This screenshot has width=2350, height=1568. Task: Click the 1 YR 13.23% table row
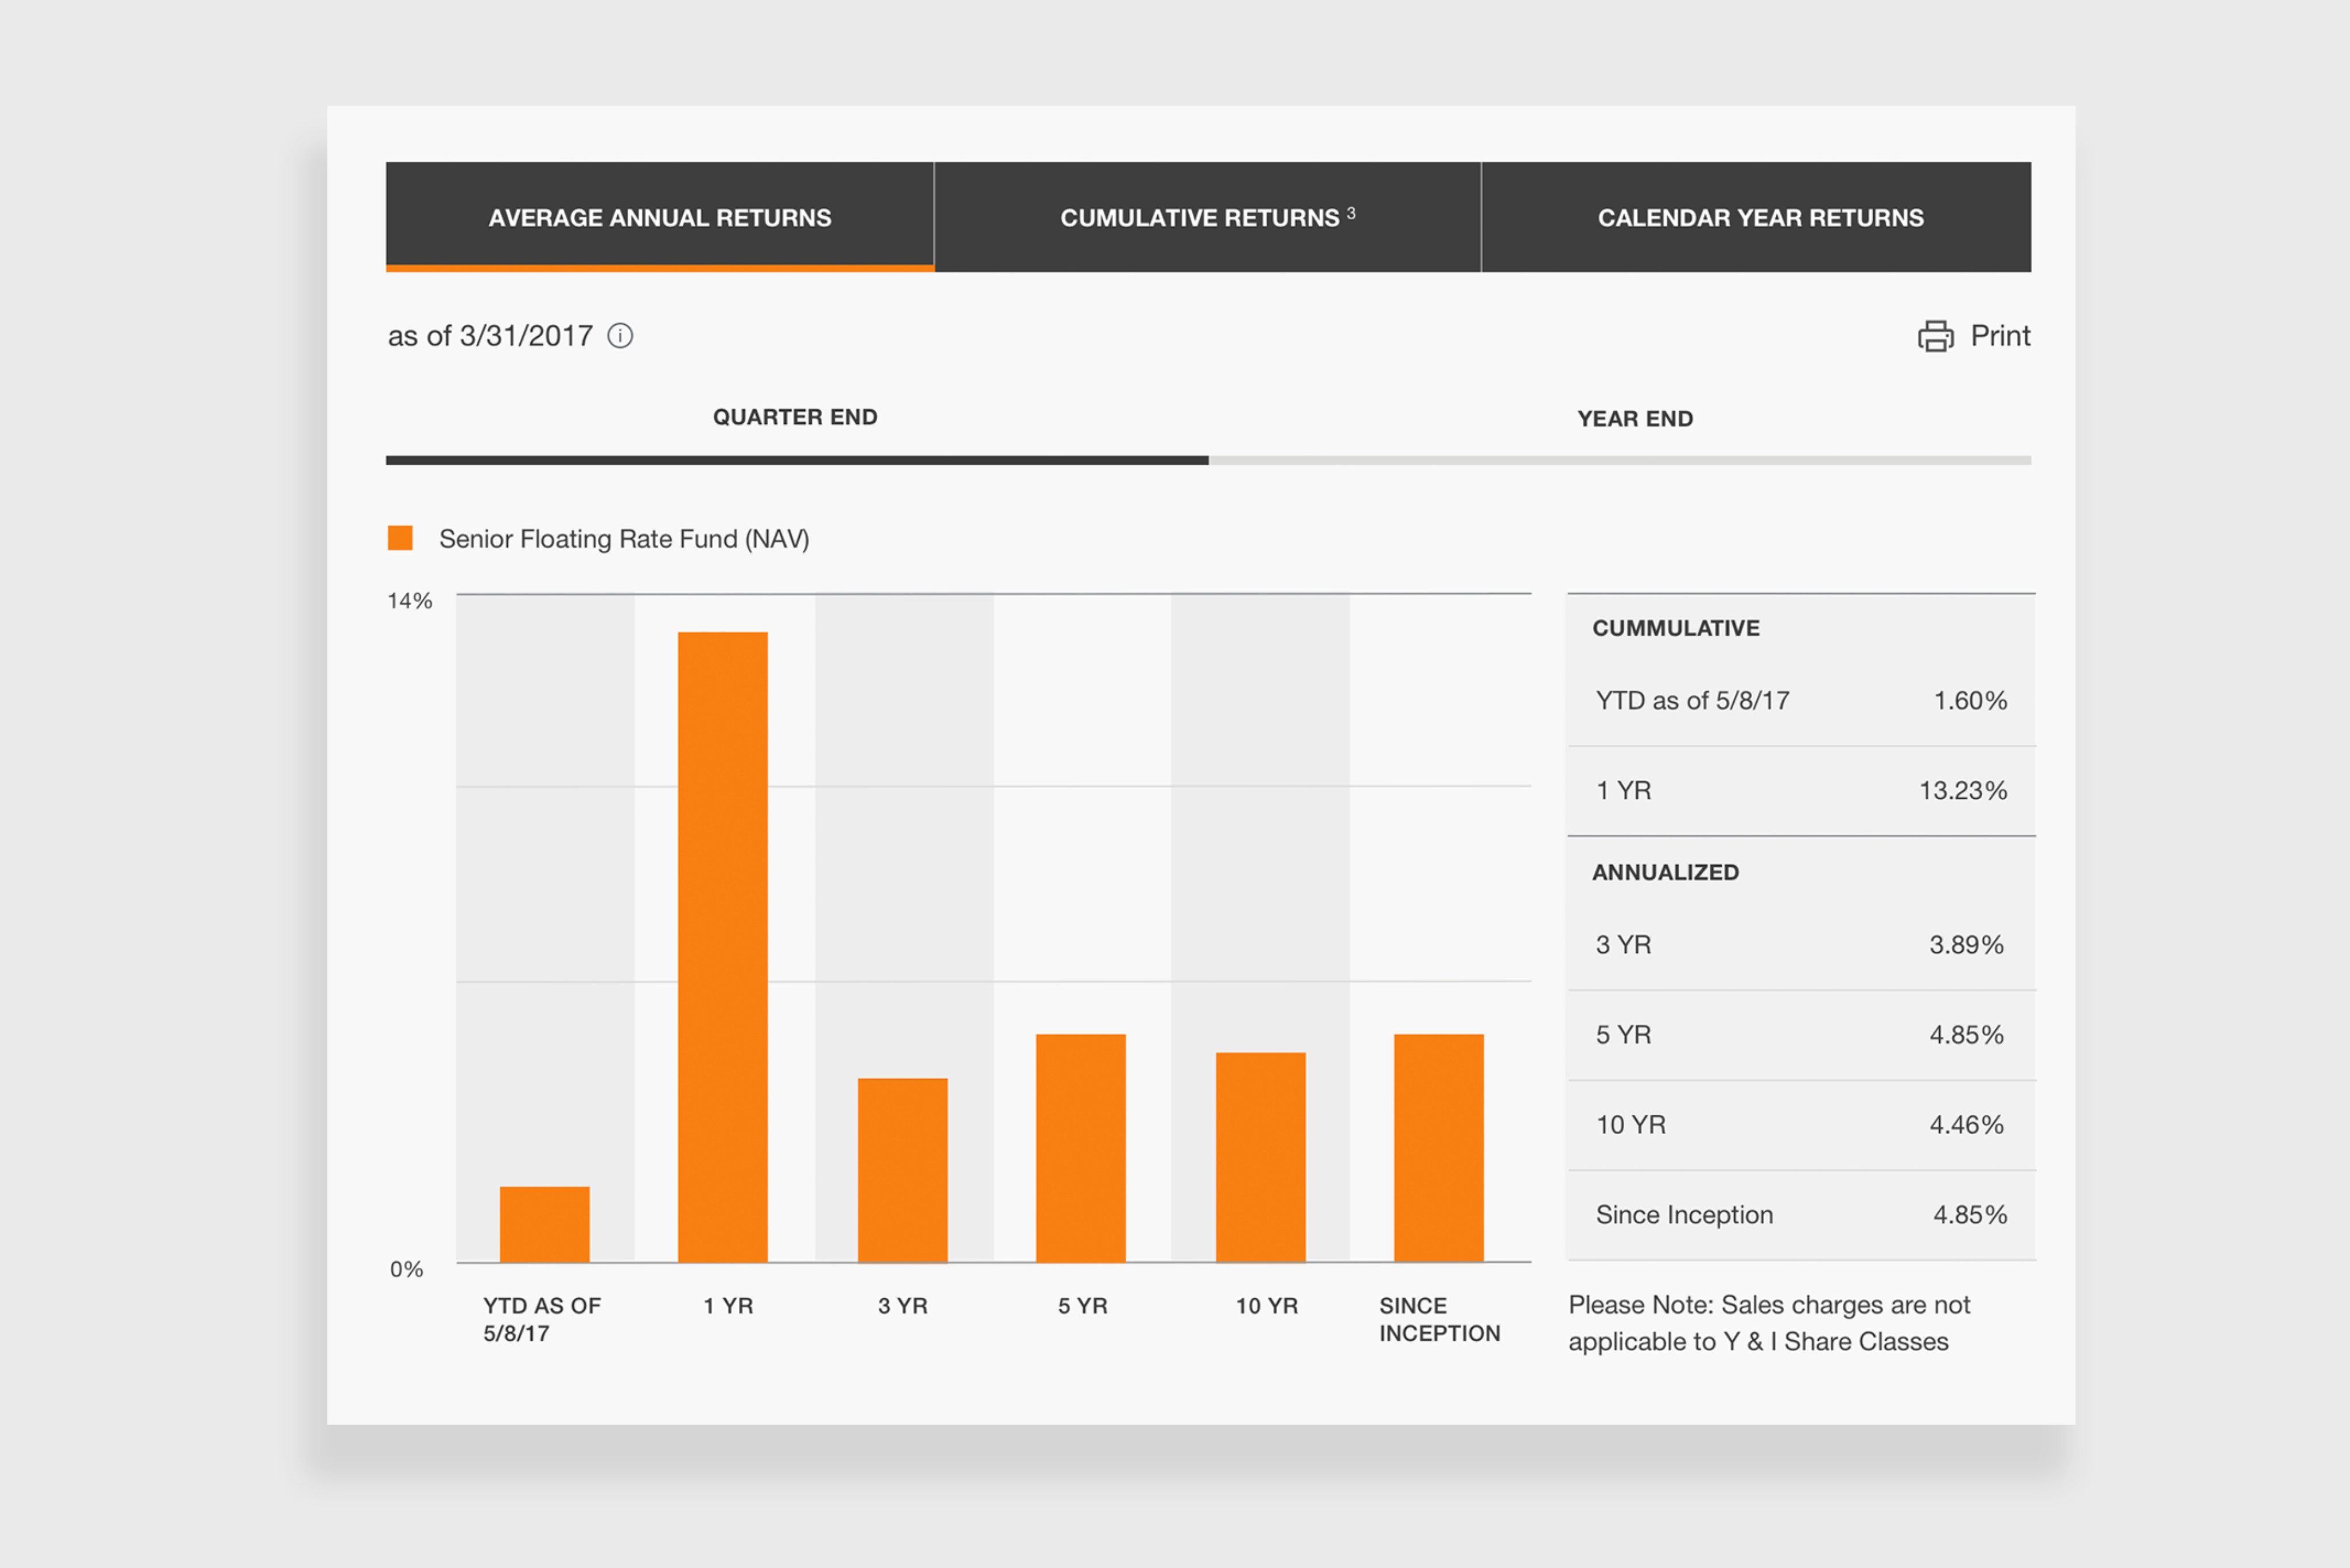(x=1800, y=790)
